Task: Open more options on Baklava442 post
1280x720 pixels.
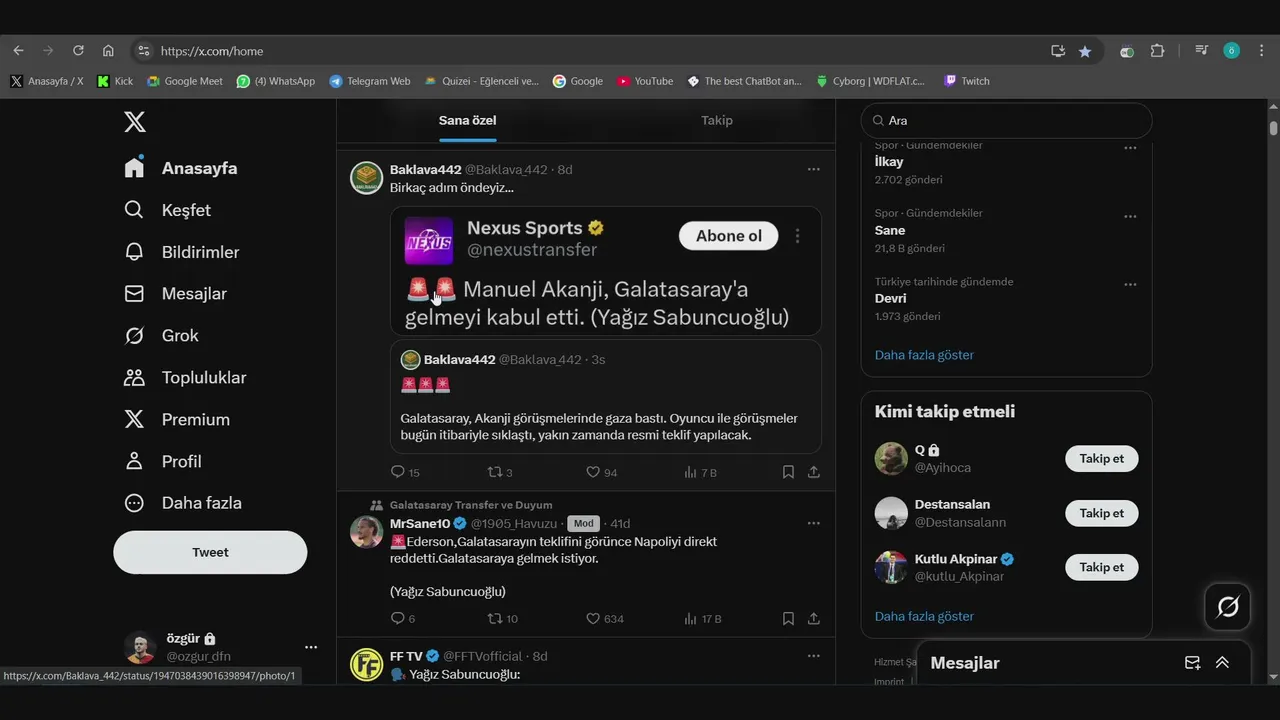Action: (813, 169)
